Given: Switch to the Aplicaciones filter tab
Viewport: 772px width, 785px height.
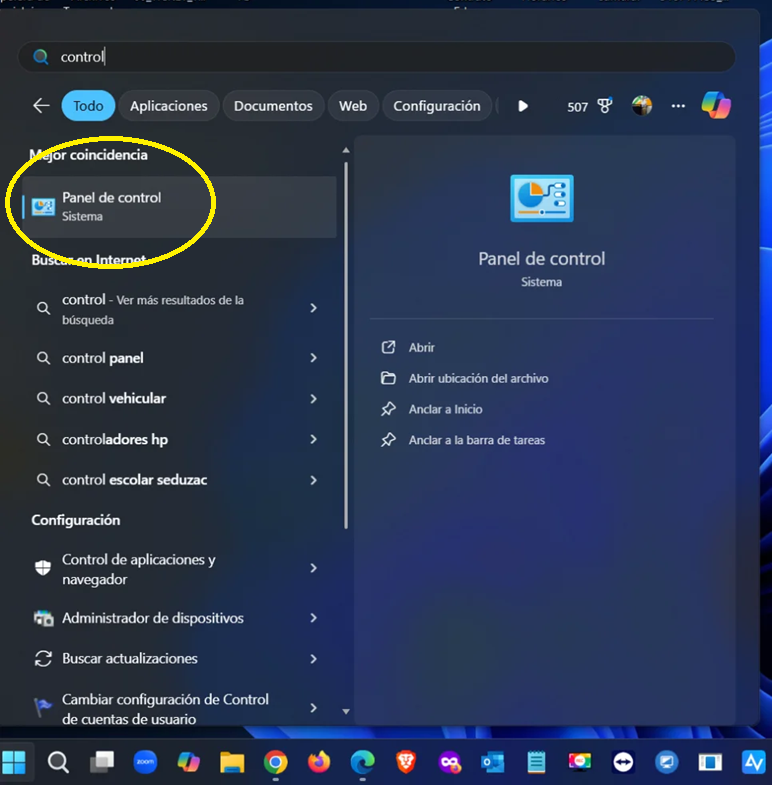Looking at the screenshot, I should click(x=168, y=106).
